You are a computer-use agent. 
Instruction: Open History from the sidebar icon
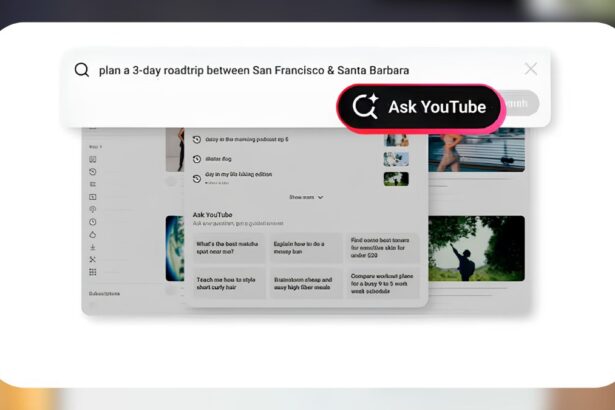93,172
